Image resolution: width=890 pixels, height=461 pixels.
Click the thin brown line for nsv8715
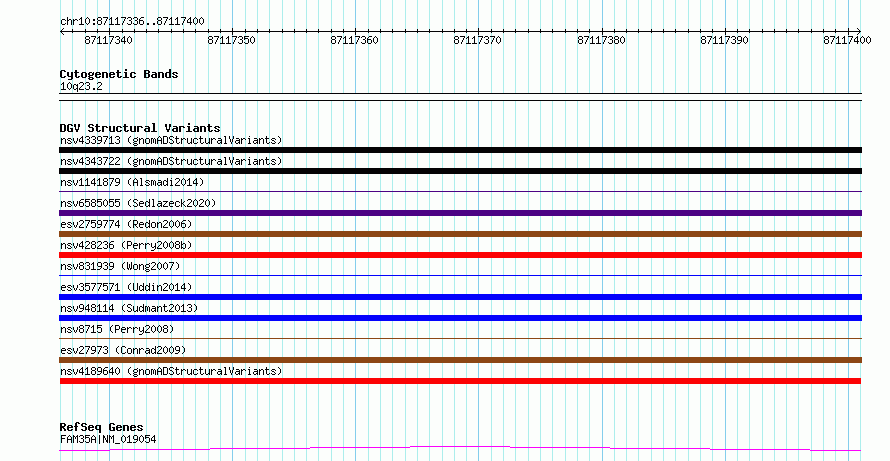pyautogui.click(x=460, y=339)
